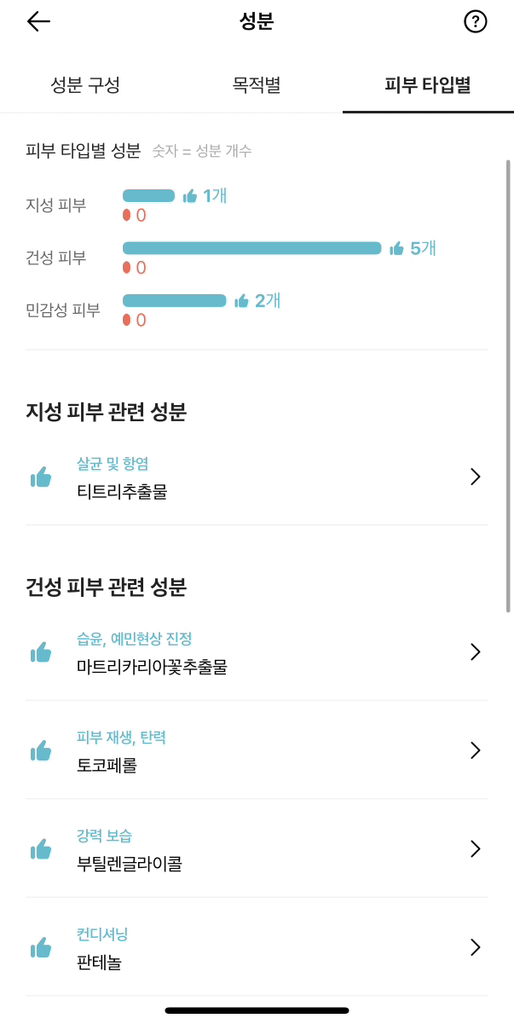Open the help question mark icon
514x1024 pixels.
tap(475, 22)
